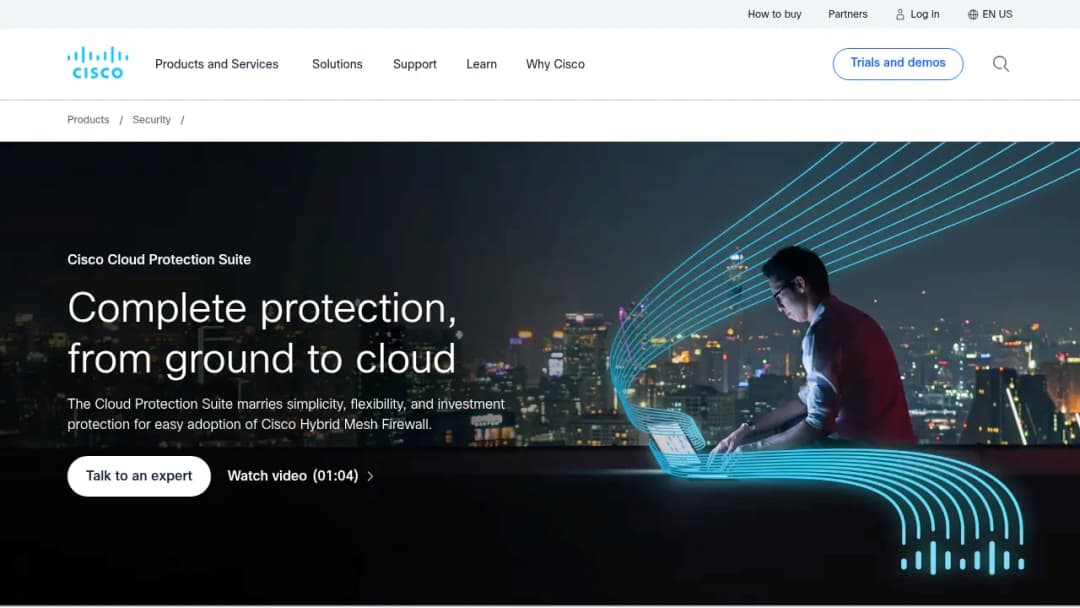Click the chevron after Watch video
Screen dimensions: 1080x608
pyautogui.click(x=371, y=476)
